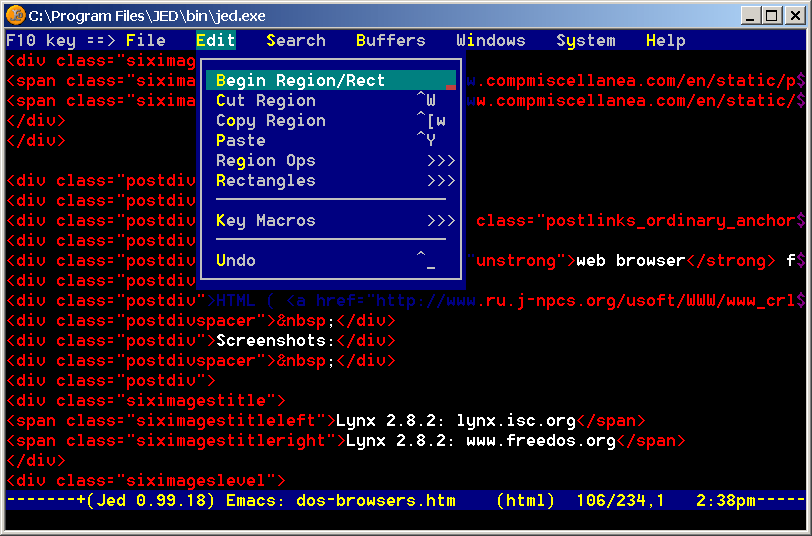
Task: Click the Edit menu title
Action: (x=216, y=41)
